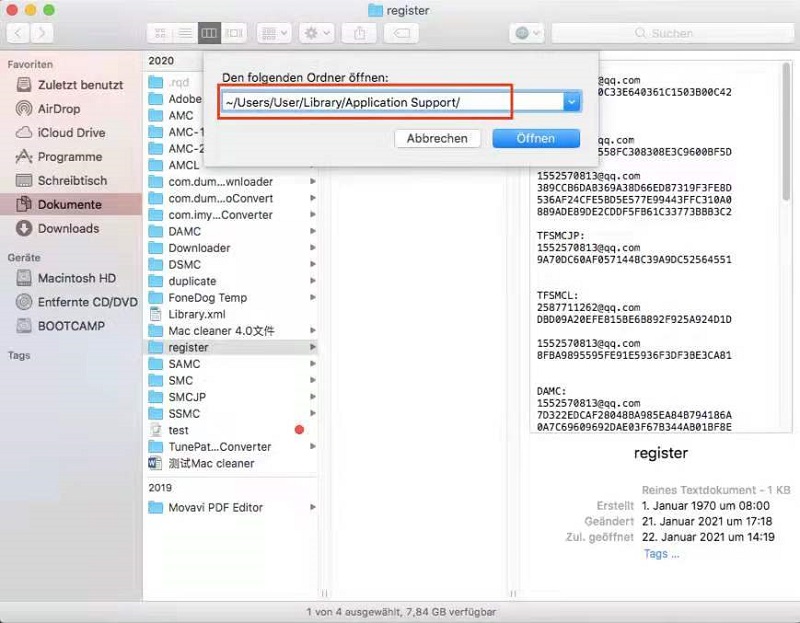
Task: Click the preview pane scrollbar
Action: pos(786,133)
